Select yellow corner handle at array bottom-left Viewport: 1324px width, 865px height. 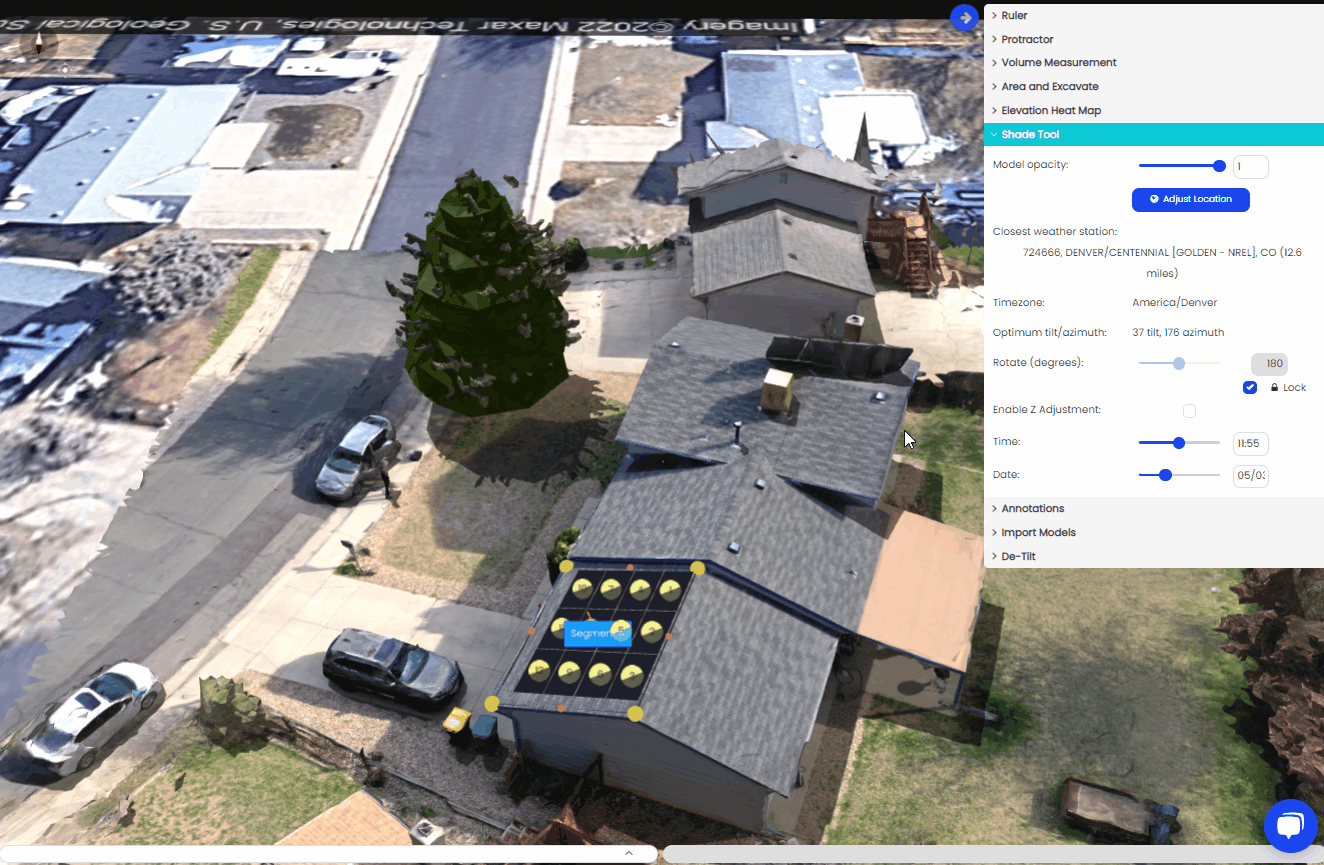492,704
